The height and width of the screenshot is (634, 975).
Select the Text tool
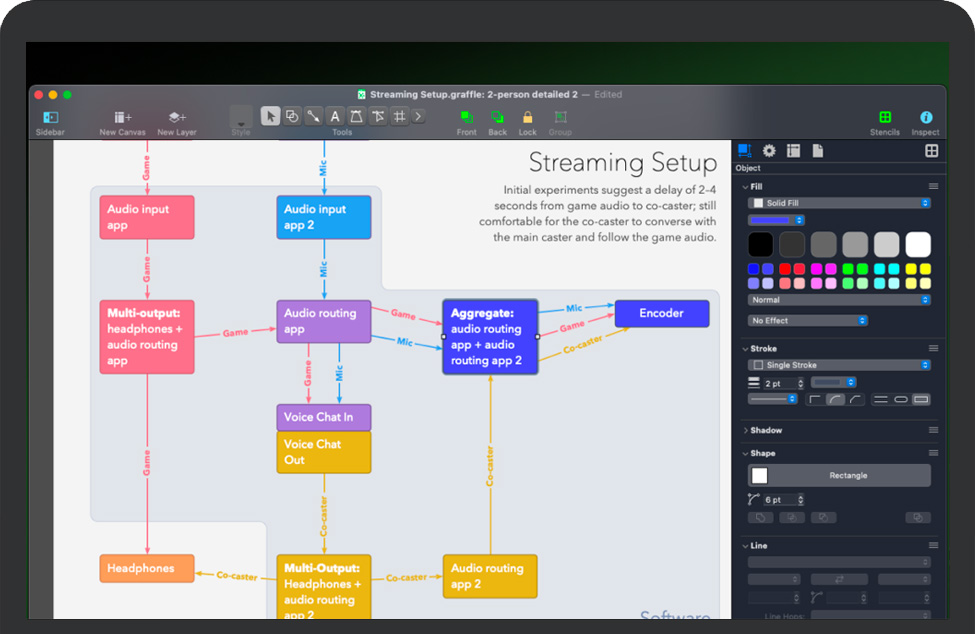(x=335, y=116)
